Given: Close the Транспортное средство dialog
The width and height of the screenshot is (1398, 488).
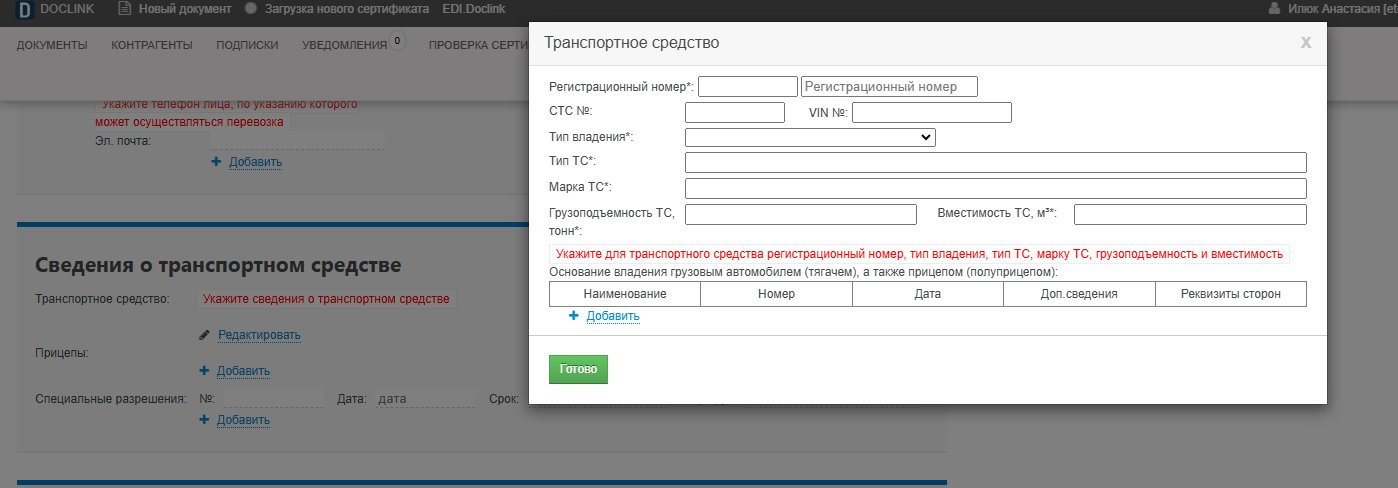Looking at the screenshot, I should pyautogui.click(x=1306, y=43).
